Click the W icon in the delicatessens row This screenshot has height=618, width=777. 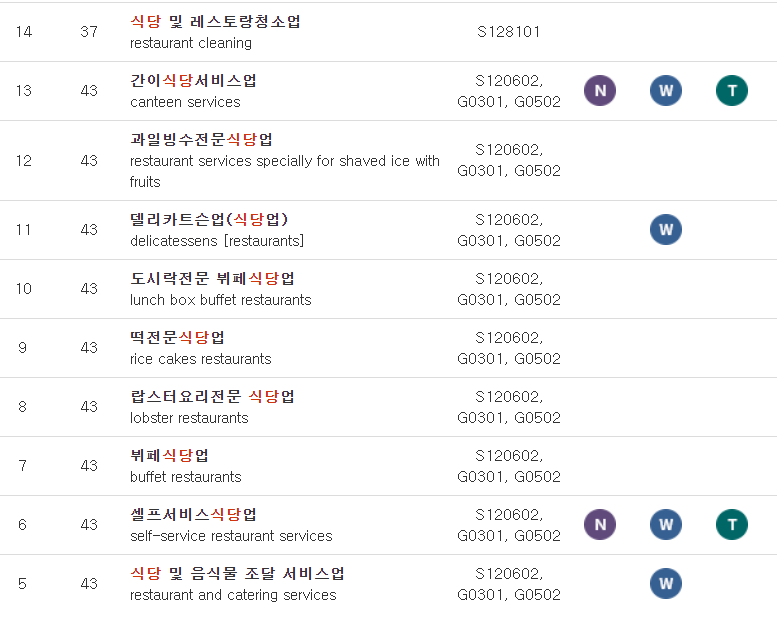pyautogui.click(x=666, y=229)
